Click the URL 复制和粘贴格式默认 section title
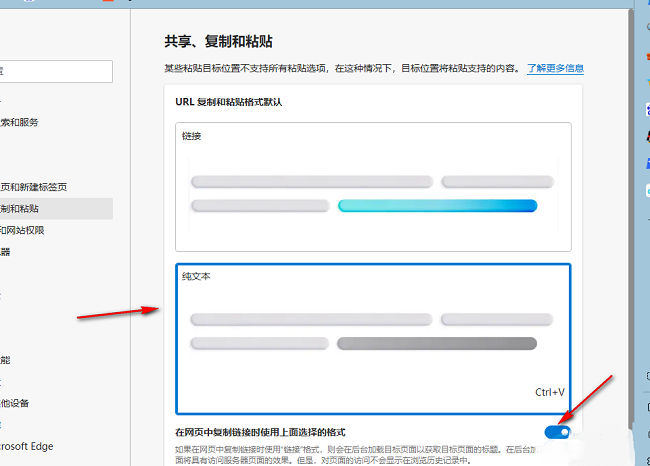 tap(228, 102)
